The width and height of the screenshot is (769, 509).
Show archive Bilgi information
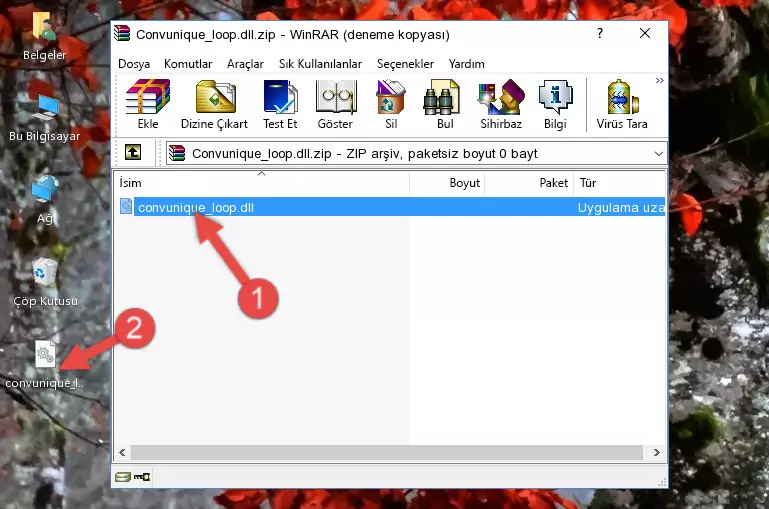click(555, 104)
